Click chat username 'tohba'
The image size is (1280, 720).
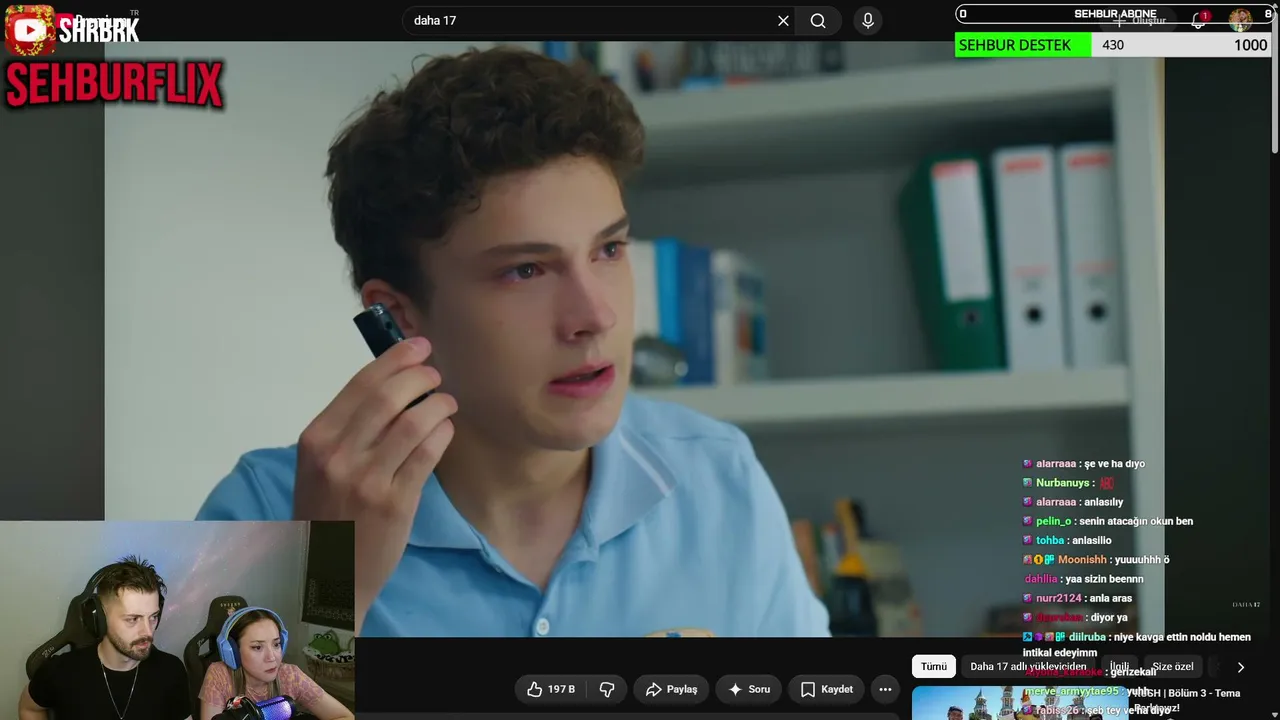pyautogui.click(x=1050, y=541)
